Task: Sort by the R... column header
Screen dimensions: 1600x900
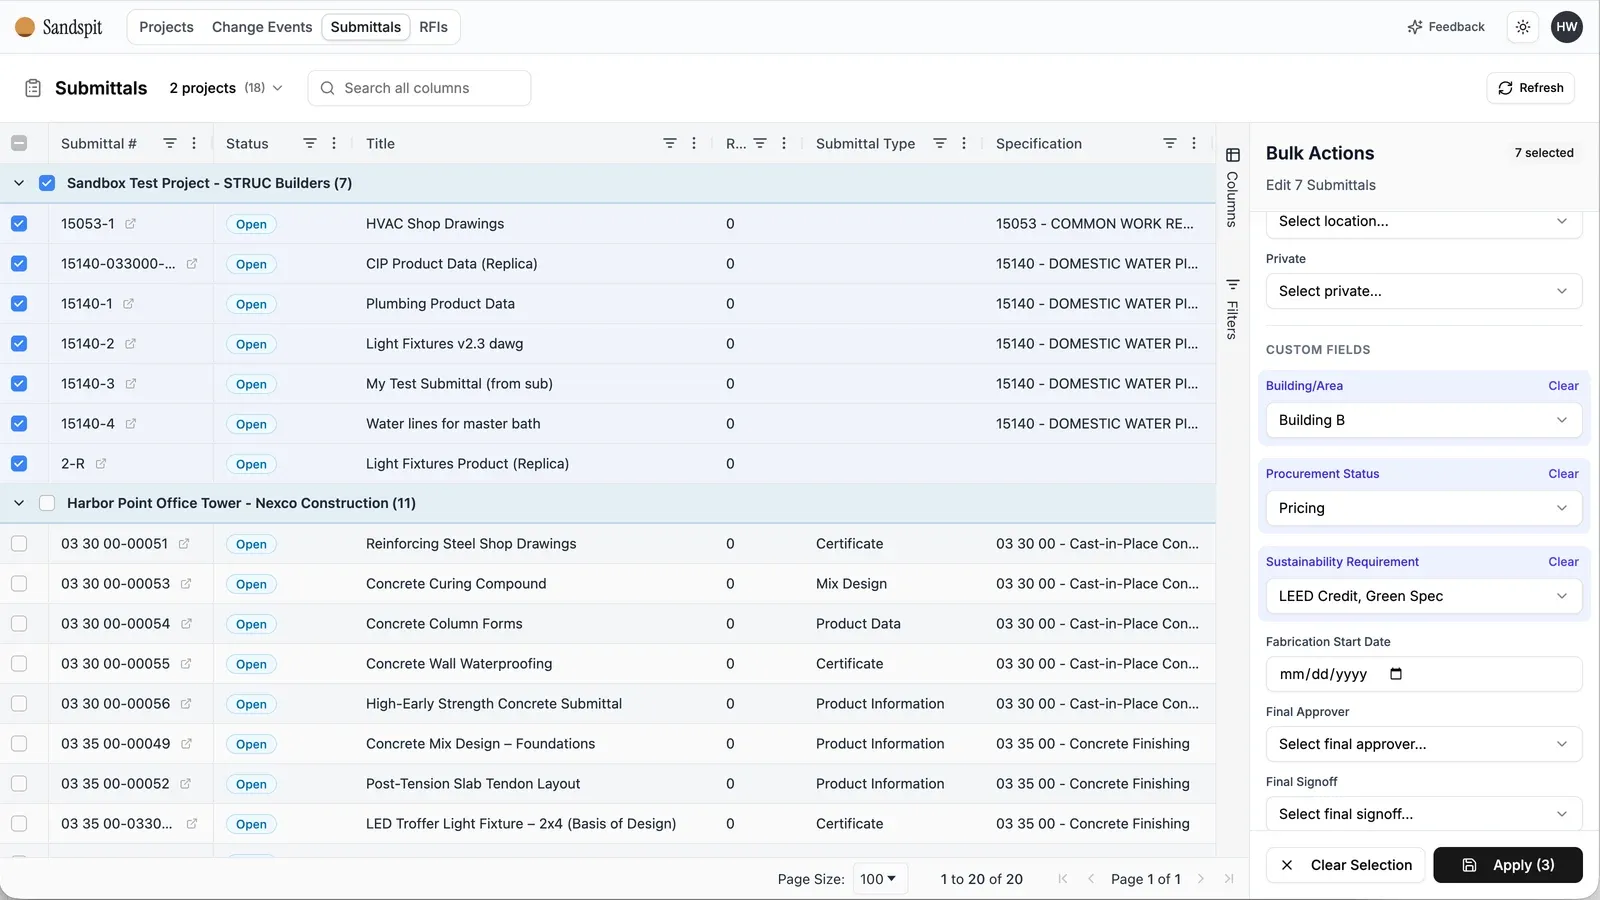Action: [736, 144]
